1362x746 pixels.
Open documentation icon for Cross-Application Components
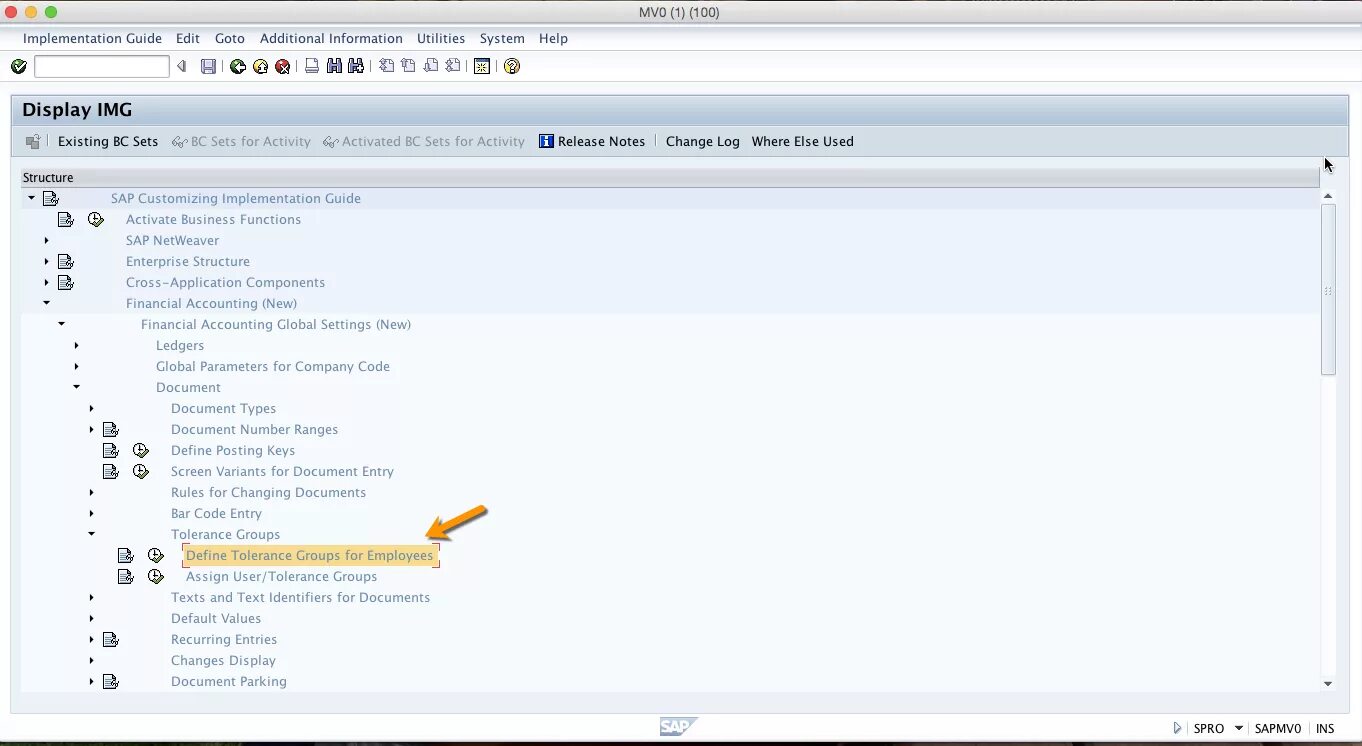66,283
